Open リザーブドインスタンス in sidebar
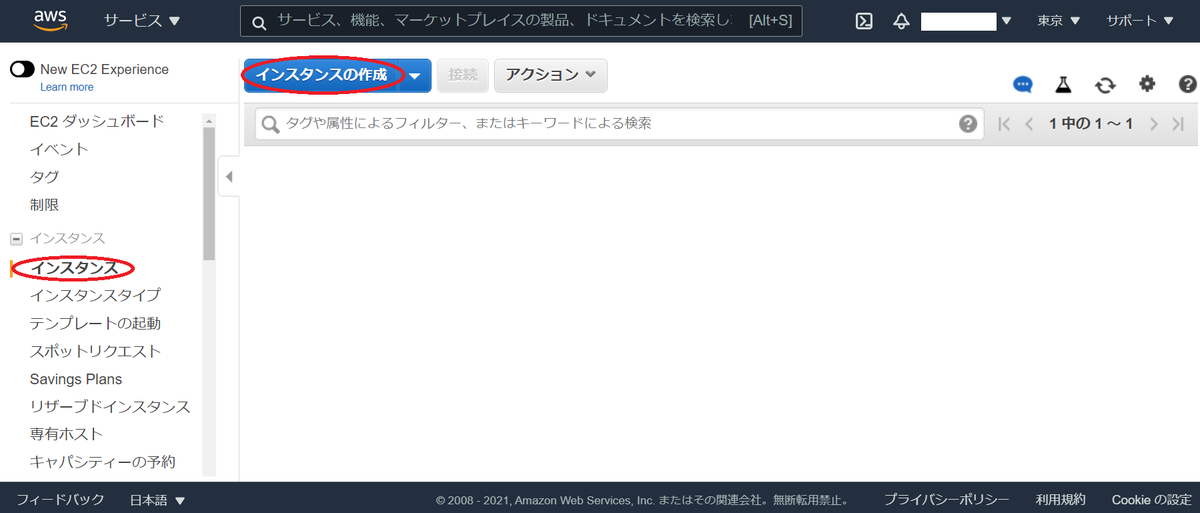Viewport: 1200px width, 513px height. [x=110, y=406]
